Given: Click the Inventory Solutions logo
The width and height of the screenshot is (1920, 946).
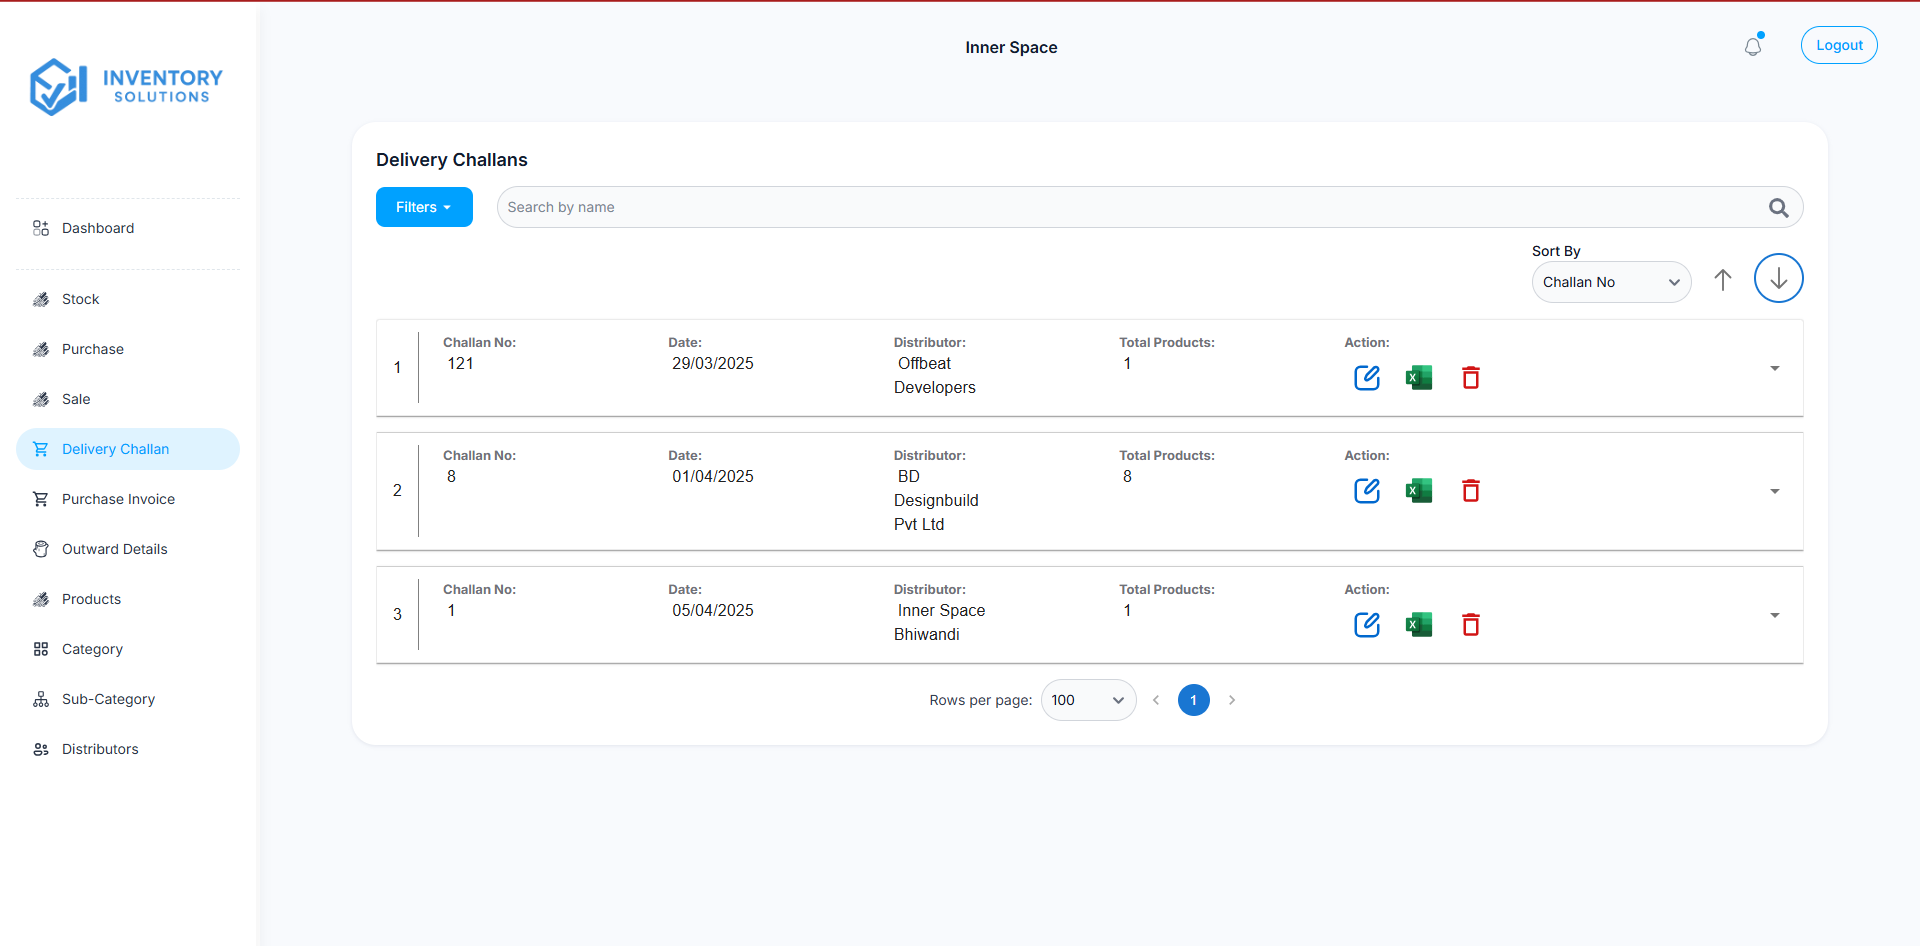Looking at the screenshot, I should click(126, 87).
